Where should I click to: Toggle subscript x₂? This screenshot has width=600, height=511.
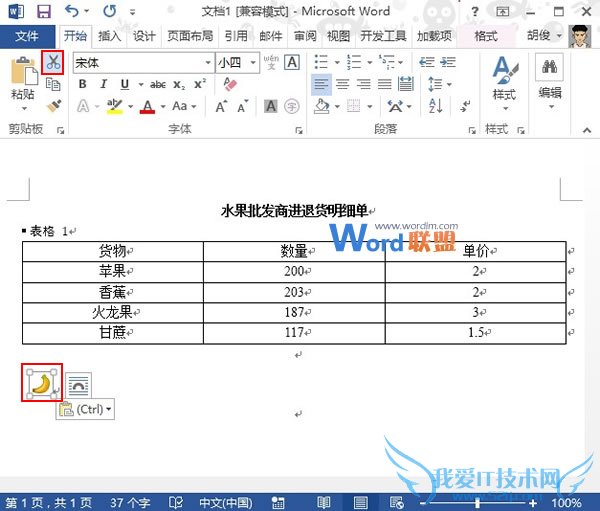[x=179, y=85]
